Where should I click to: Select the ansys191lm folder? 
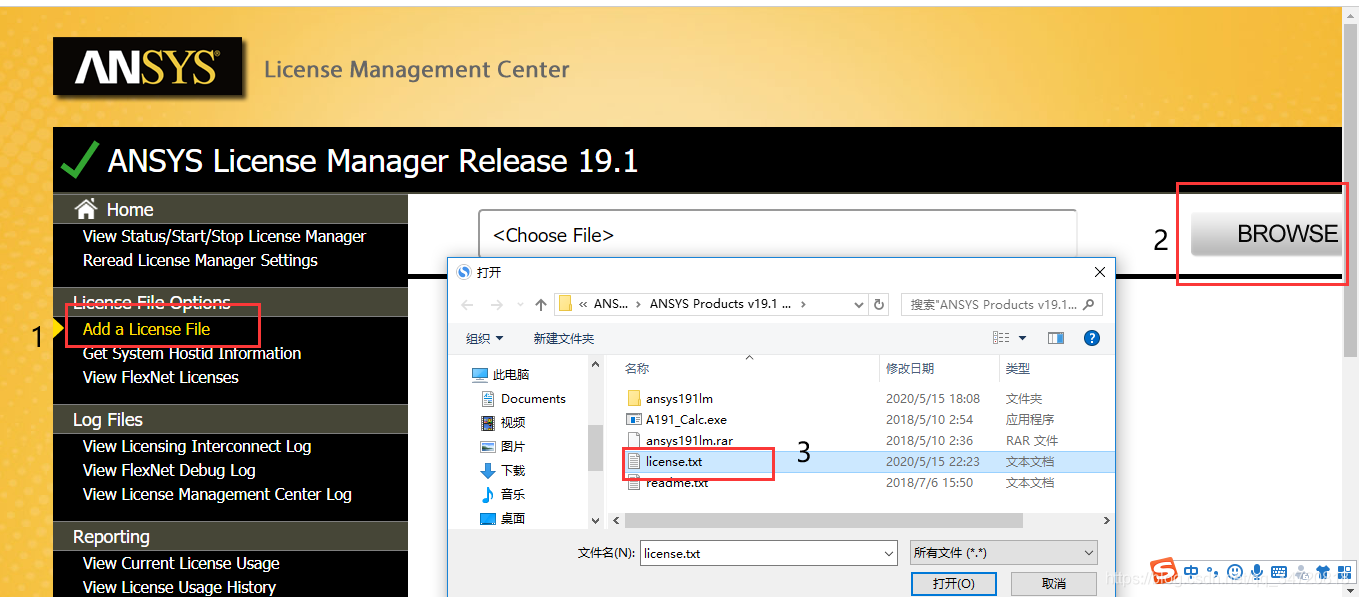(x=670, y=399)
